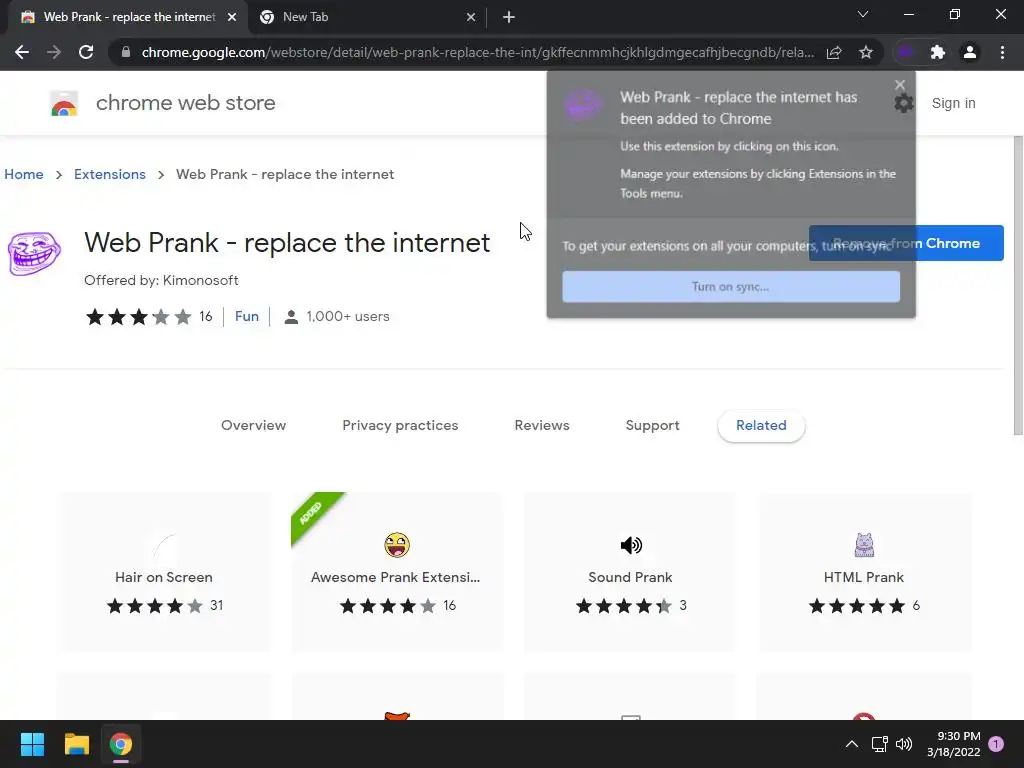Select the Web Prank browser tab
Image resolution: width=1024 pixels, height=768 pixels.
(x=128, y=18)
